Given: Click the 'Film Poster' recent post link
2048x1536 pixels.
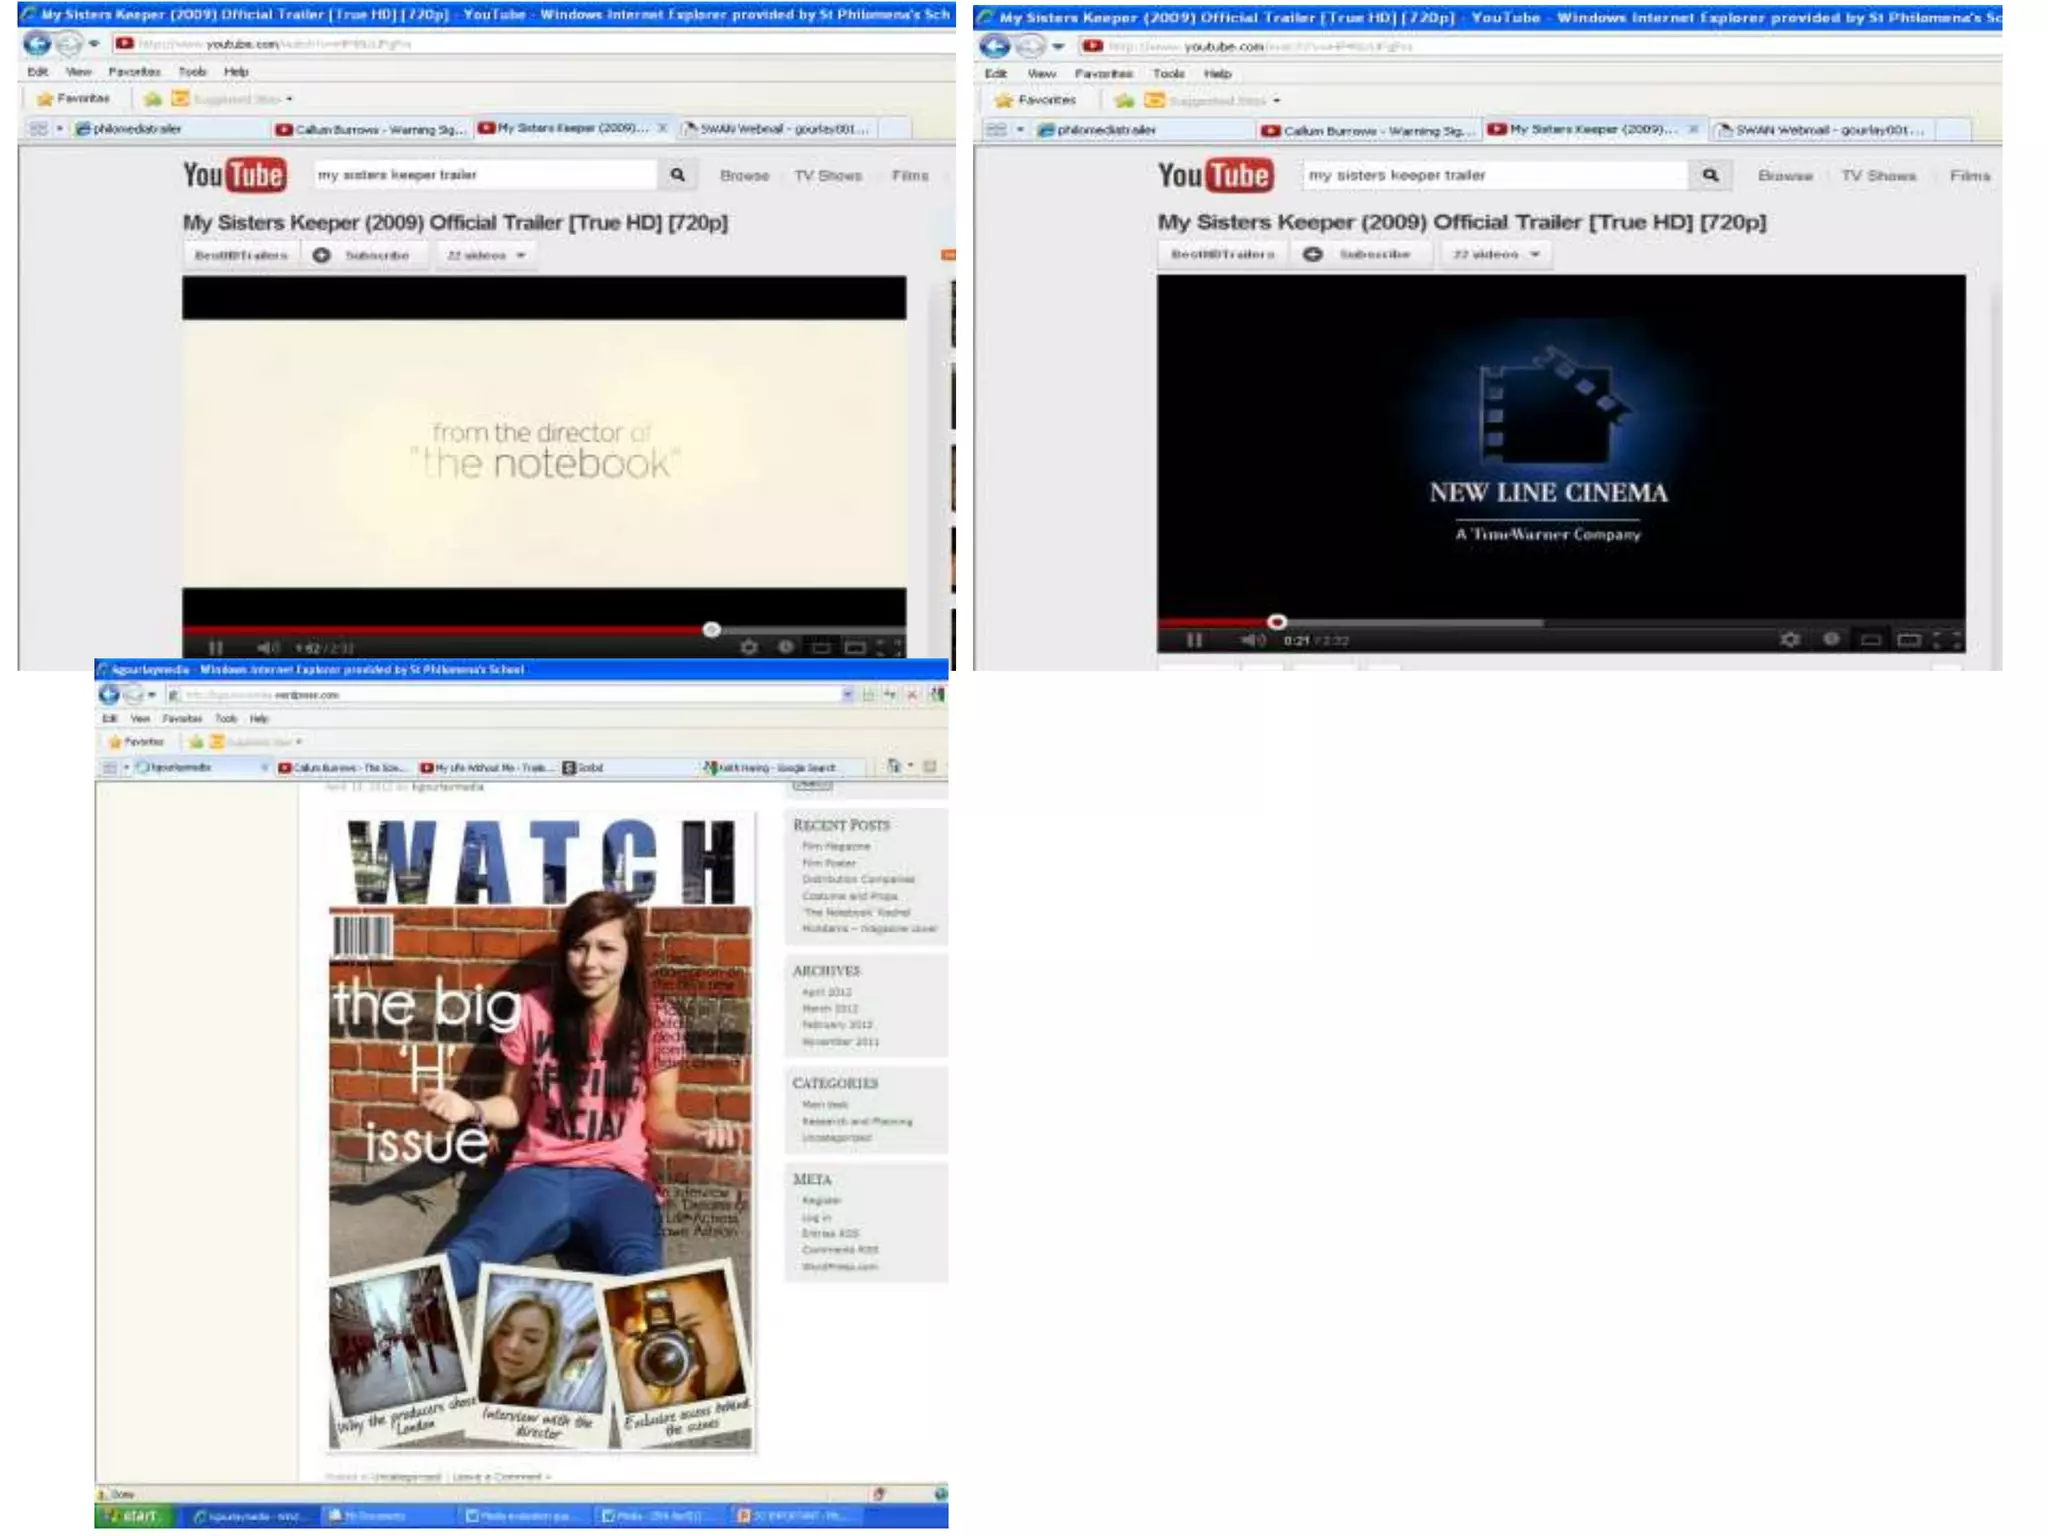Looking at the screenshot, I should click(829, 863).
